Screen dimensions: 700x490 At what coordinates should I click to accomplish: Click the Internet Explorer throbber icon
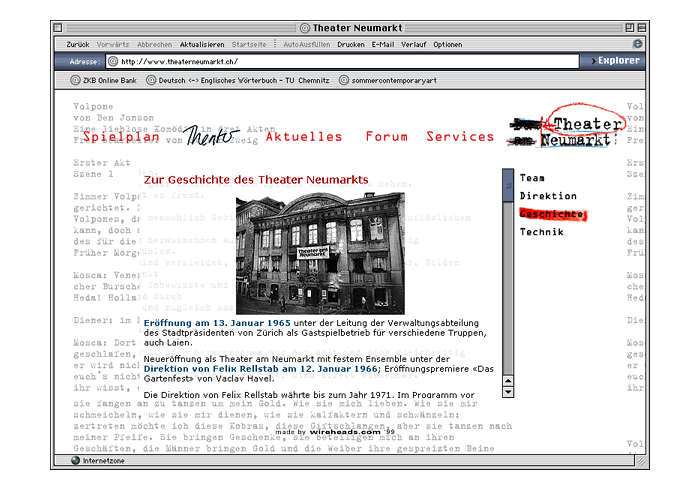[x=637, y=44]
